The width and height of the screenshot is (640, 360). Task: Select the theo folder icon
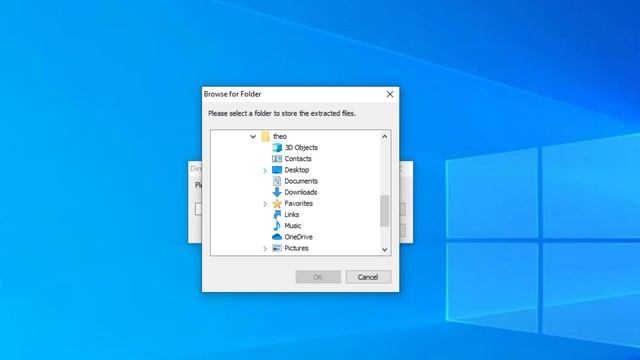[x=265, y=136]
